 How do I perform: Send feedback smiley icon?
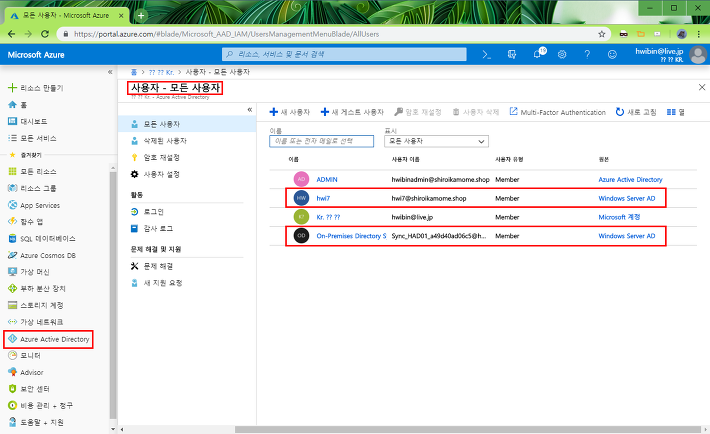[612, 54]
